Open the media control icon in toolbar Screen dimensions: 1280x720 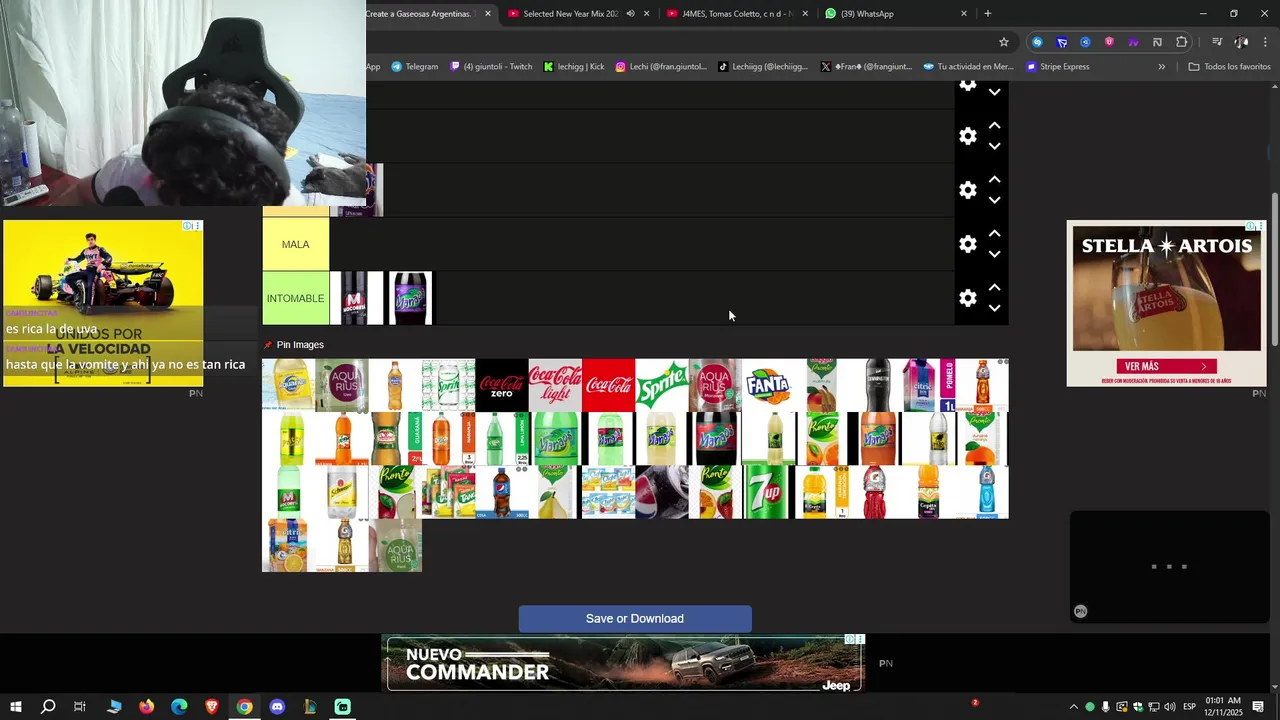(1217, 42)
